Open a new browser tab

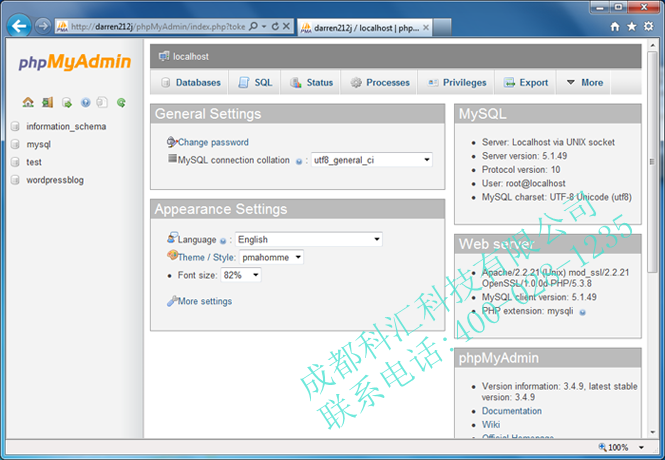pyautogui.click(x=442, y=28)
